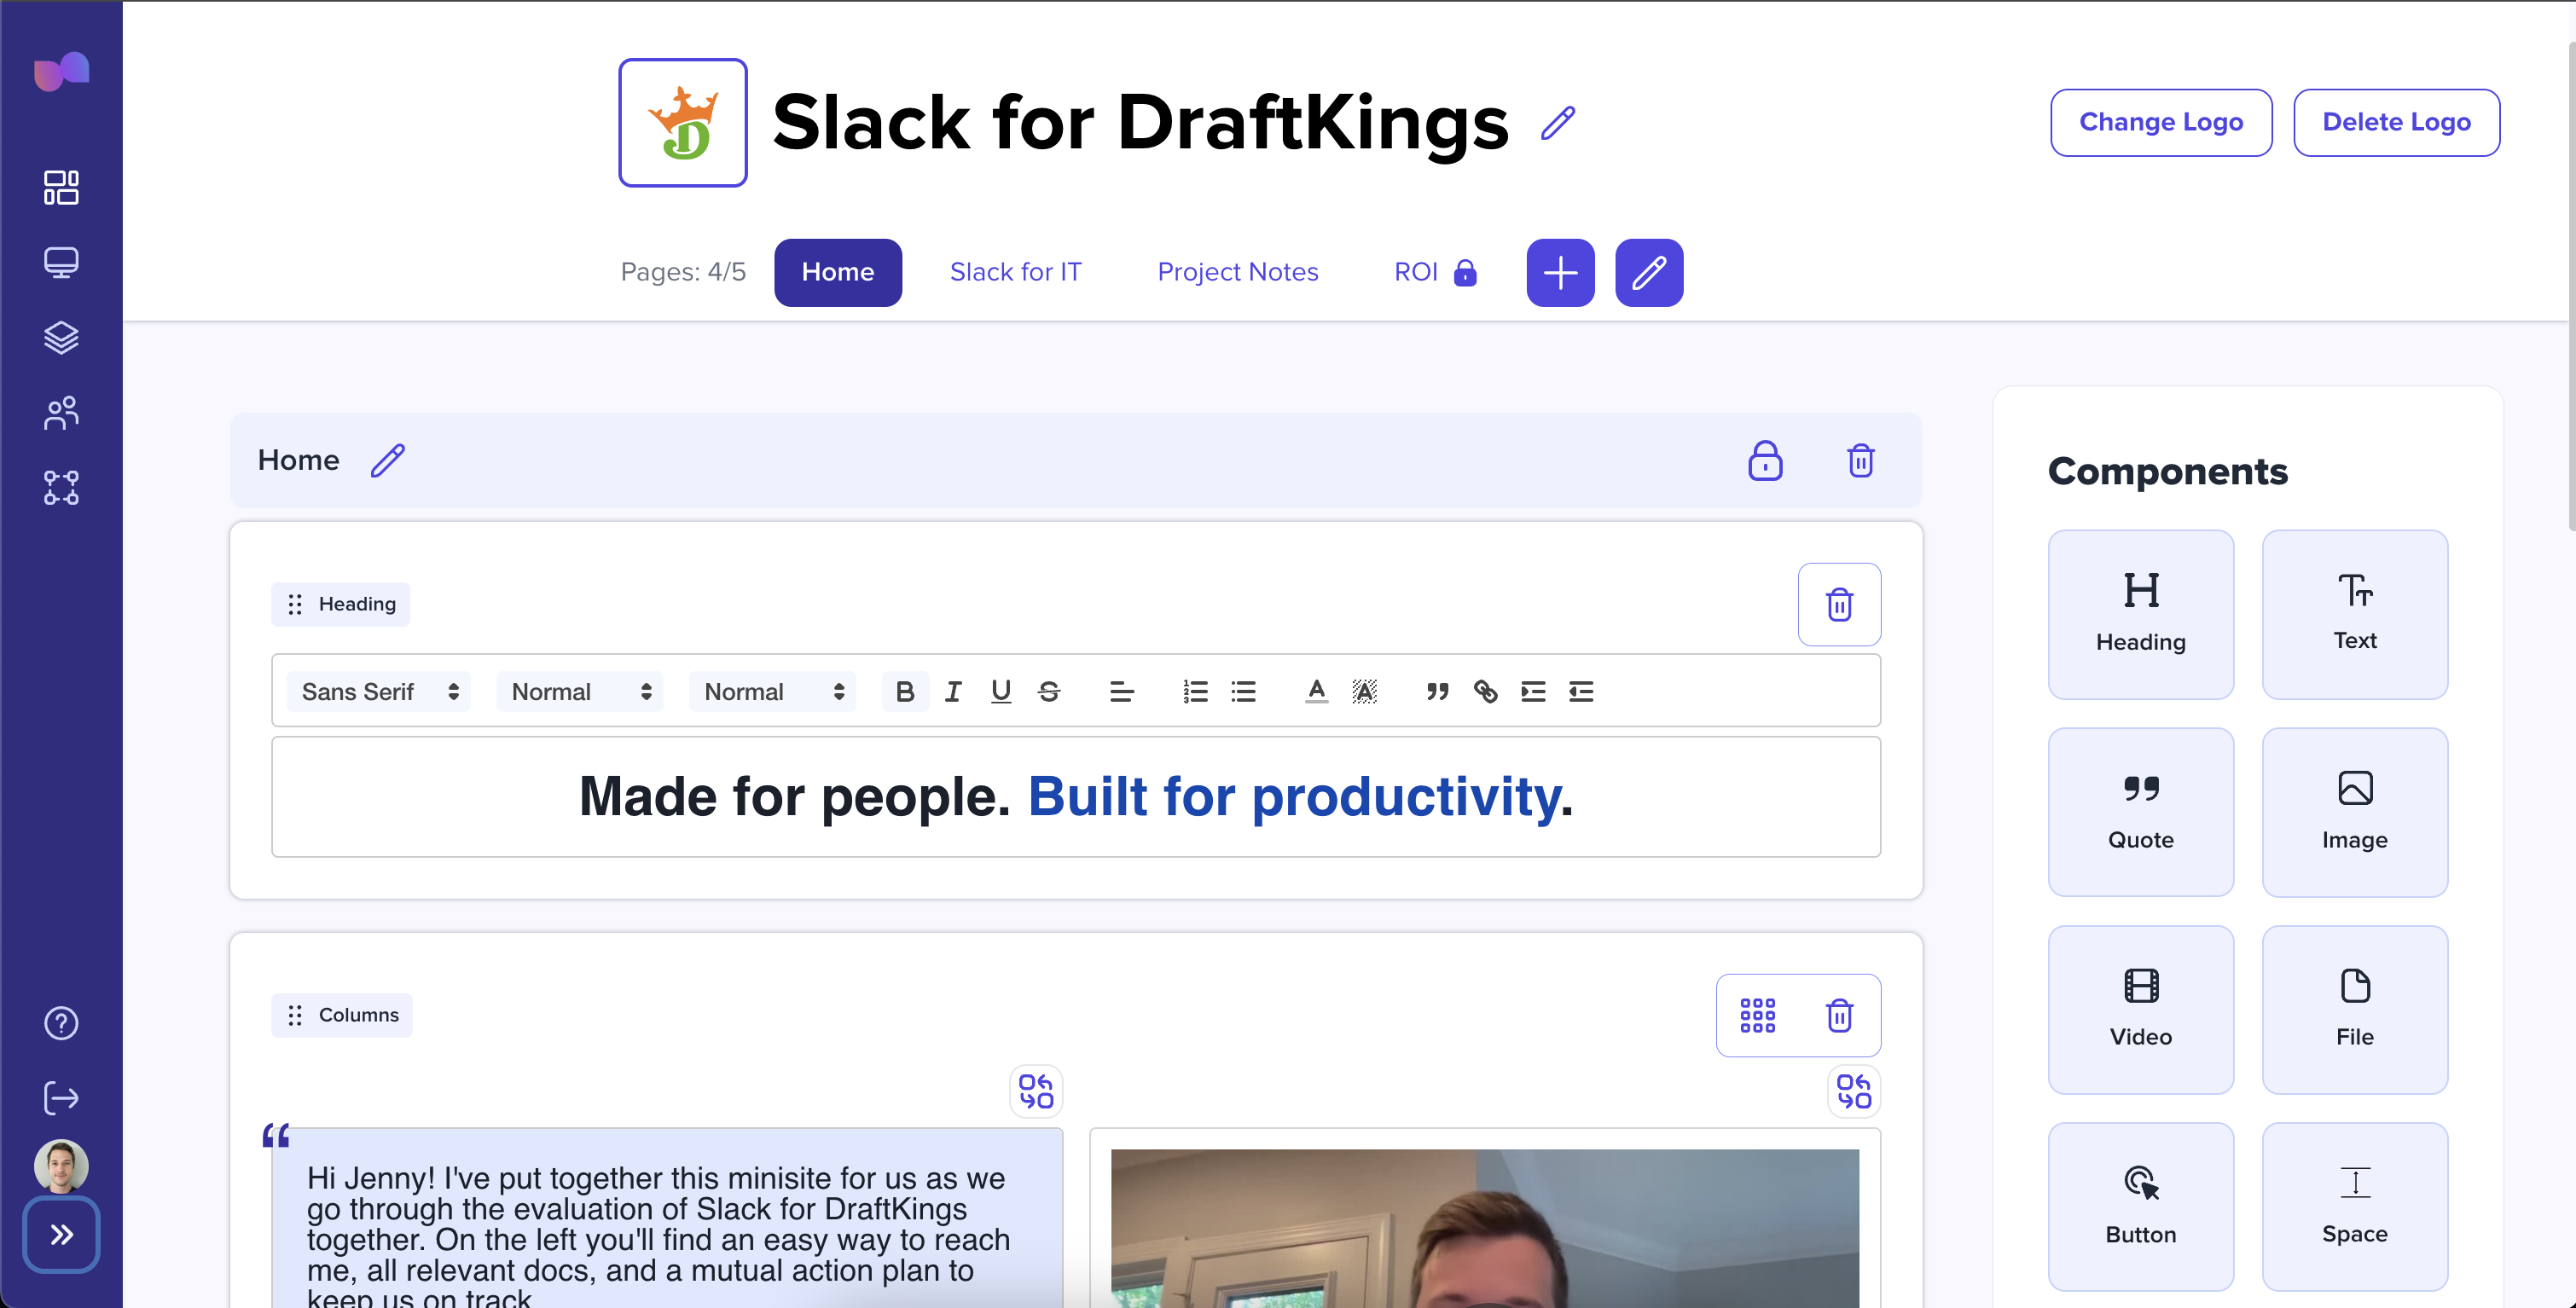This screenshot has height=1308, width=2576.
Task: Open the text color picker
Action: click(1317, 691)
